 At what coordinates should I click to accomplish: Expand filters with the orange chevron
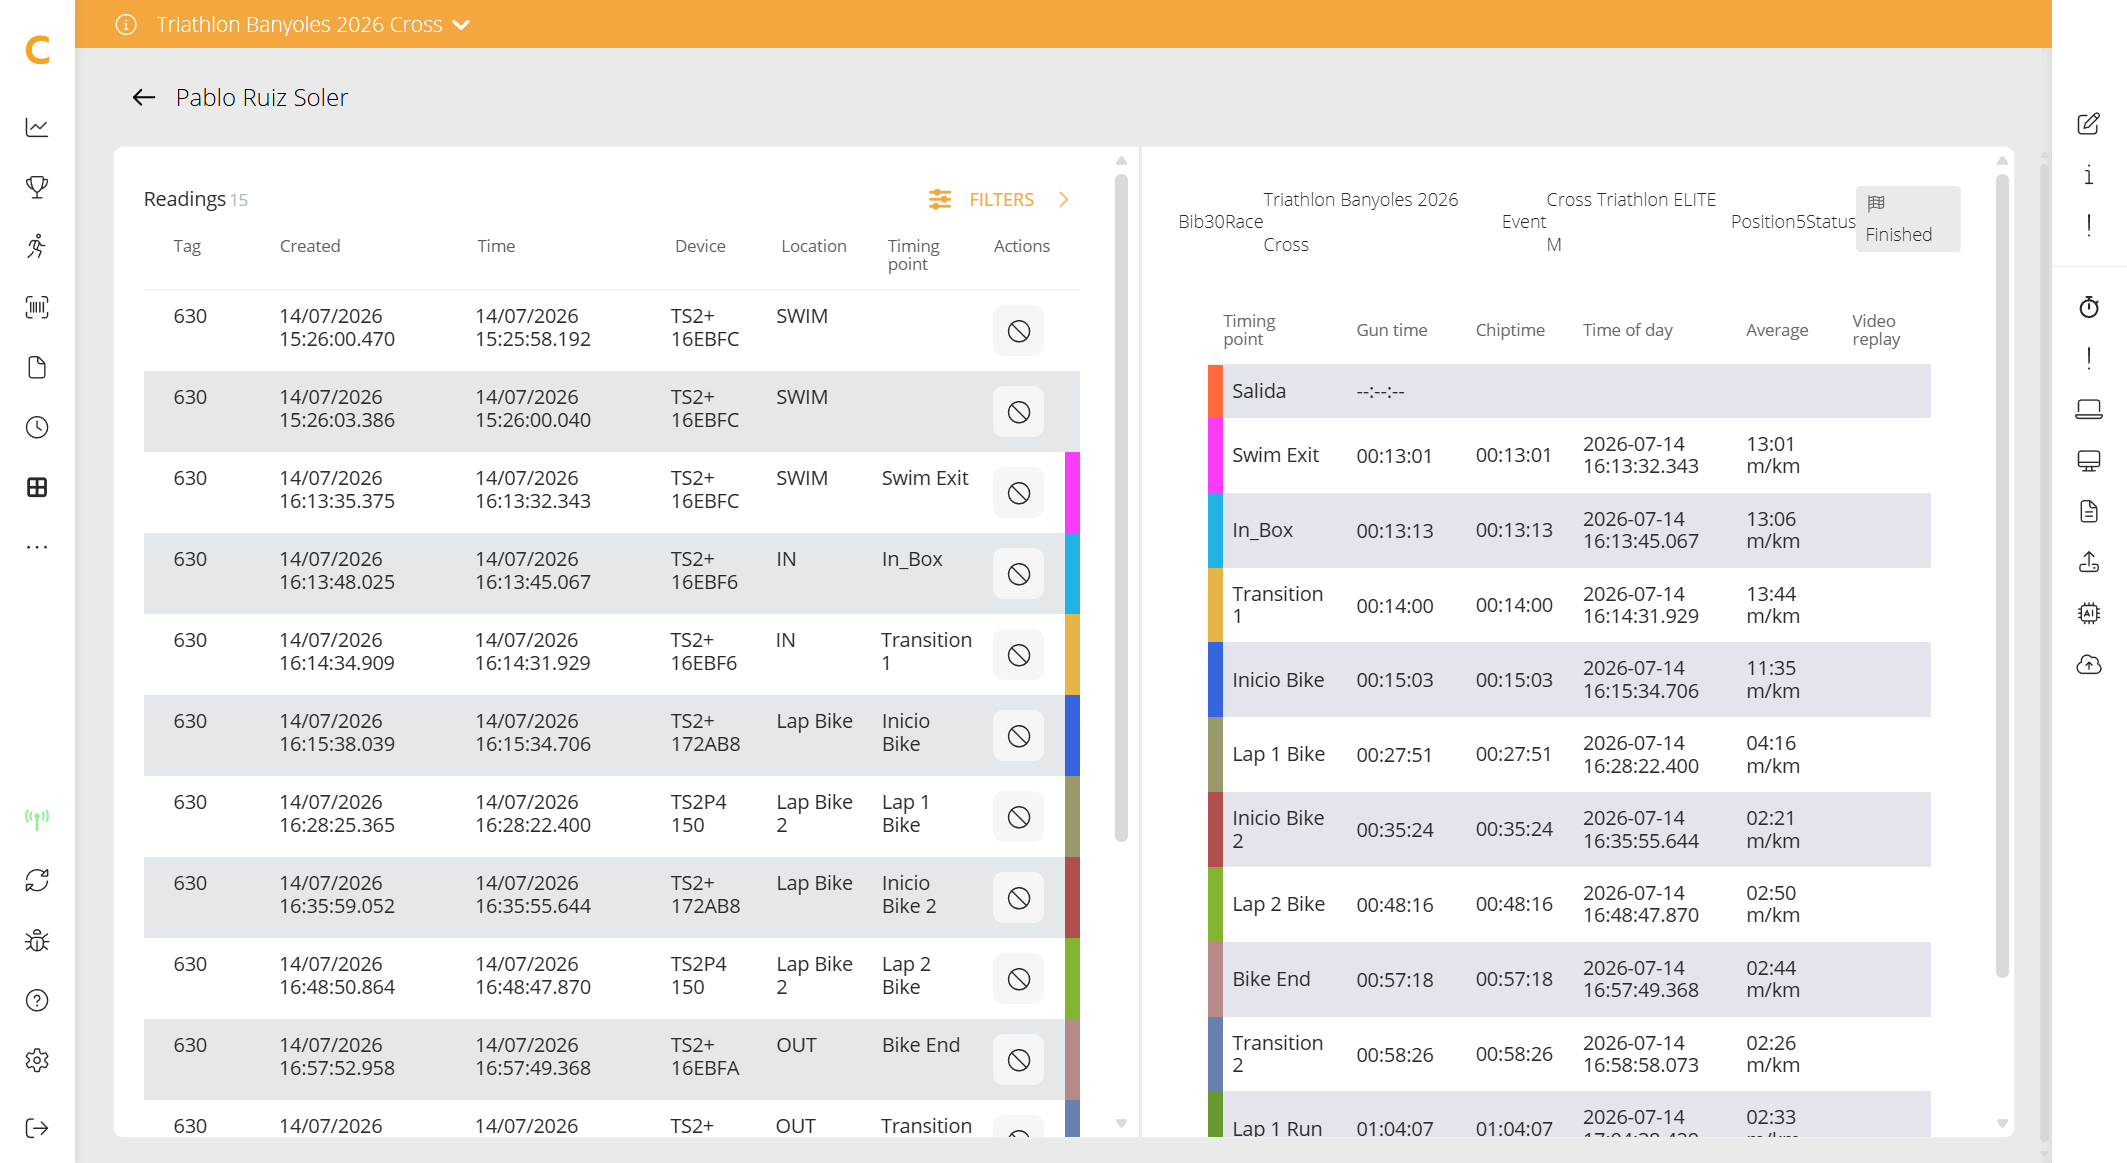1064,199
